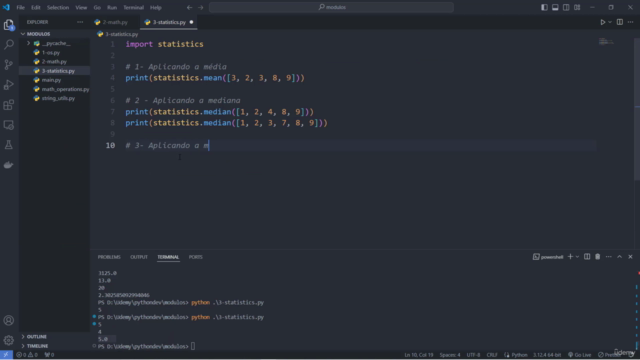
Task: Open the terminal panel ellipsis menu
Action: [x=609, y=257]
